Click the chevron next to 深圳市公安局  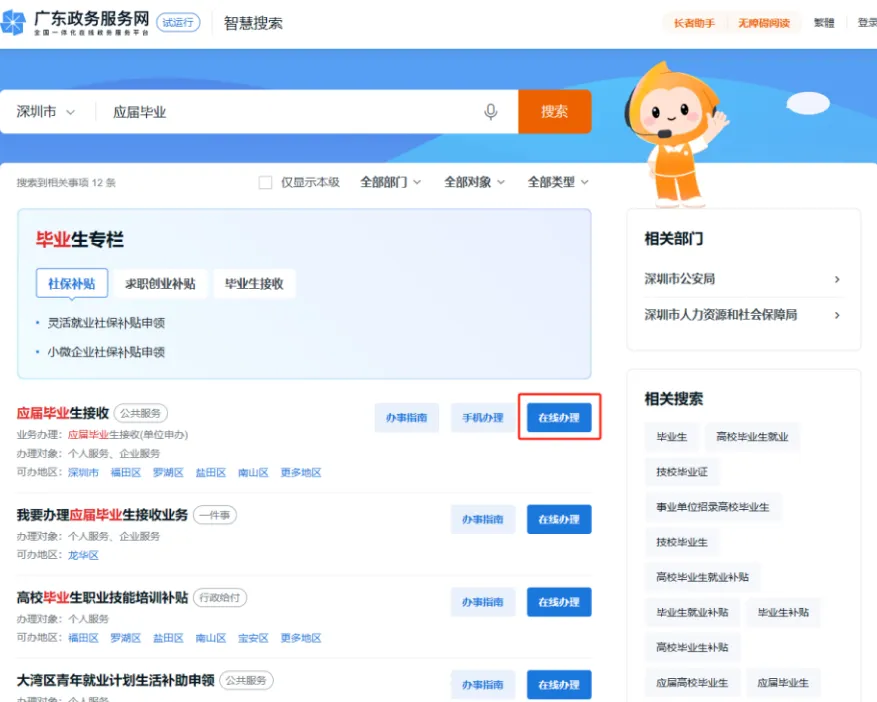[x=837, y=279]
